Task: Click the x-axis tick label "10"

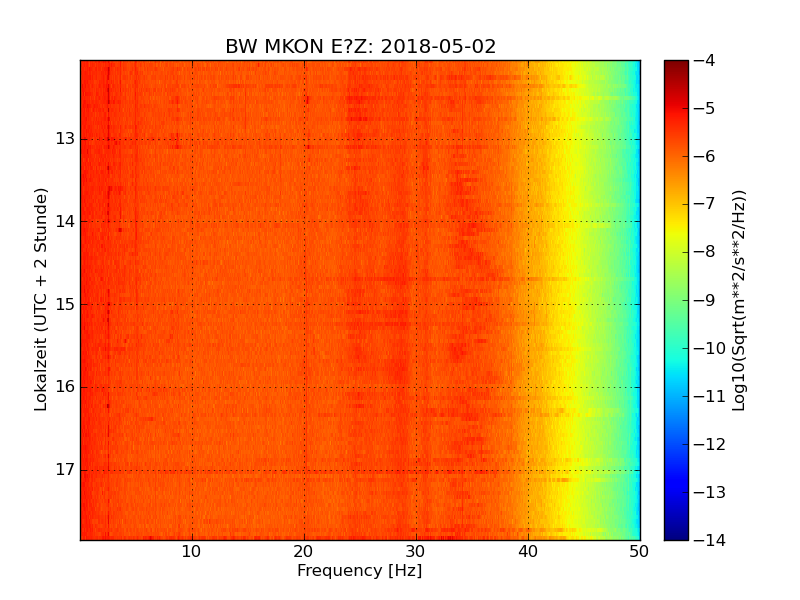Action: [191, 552]
